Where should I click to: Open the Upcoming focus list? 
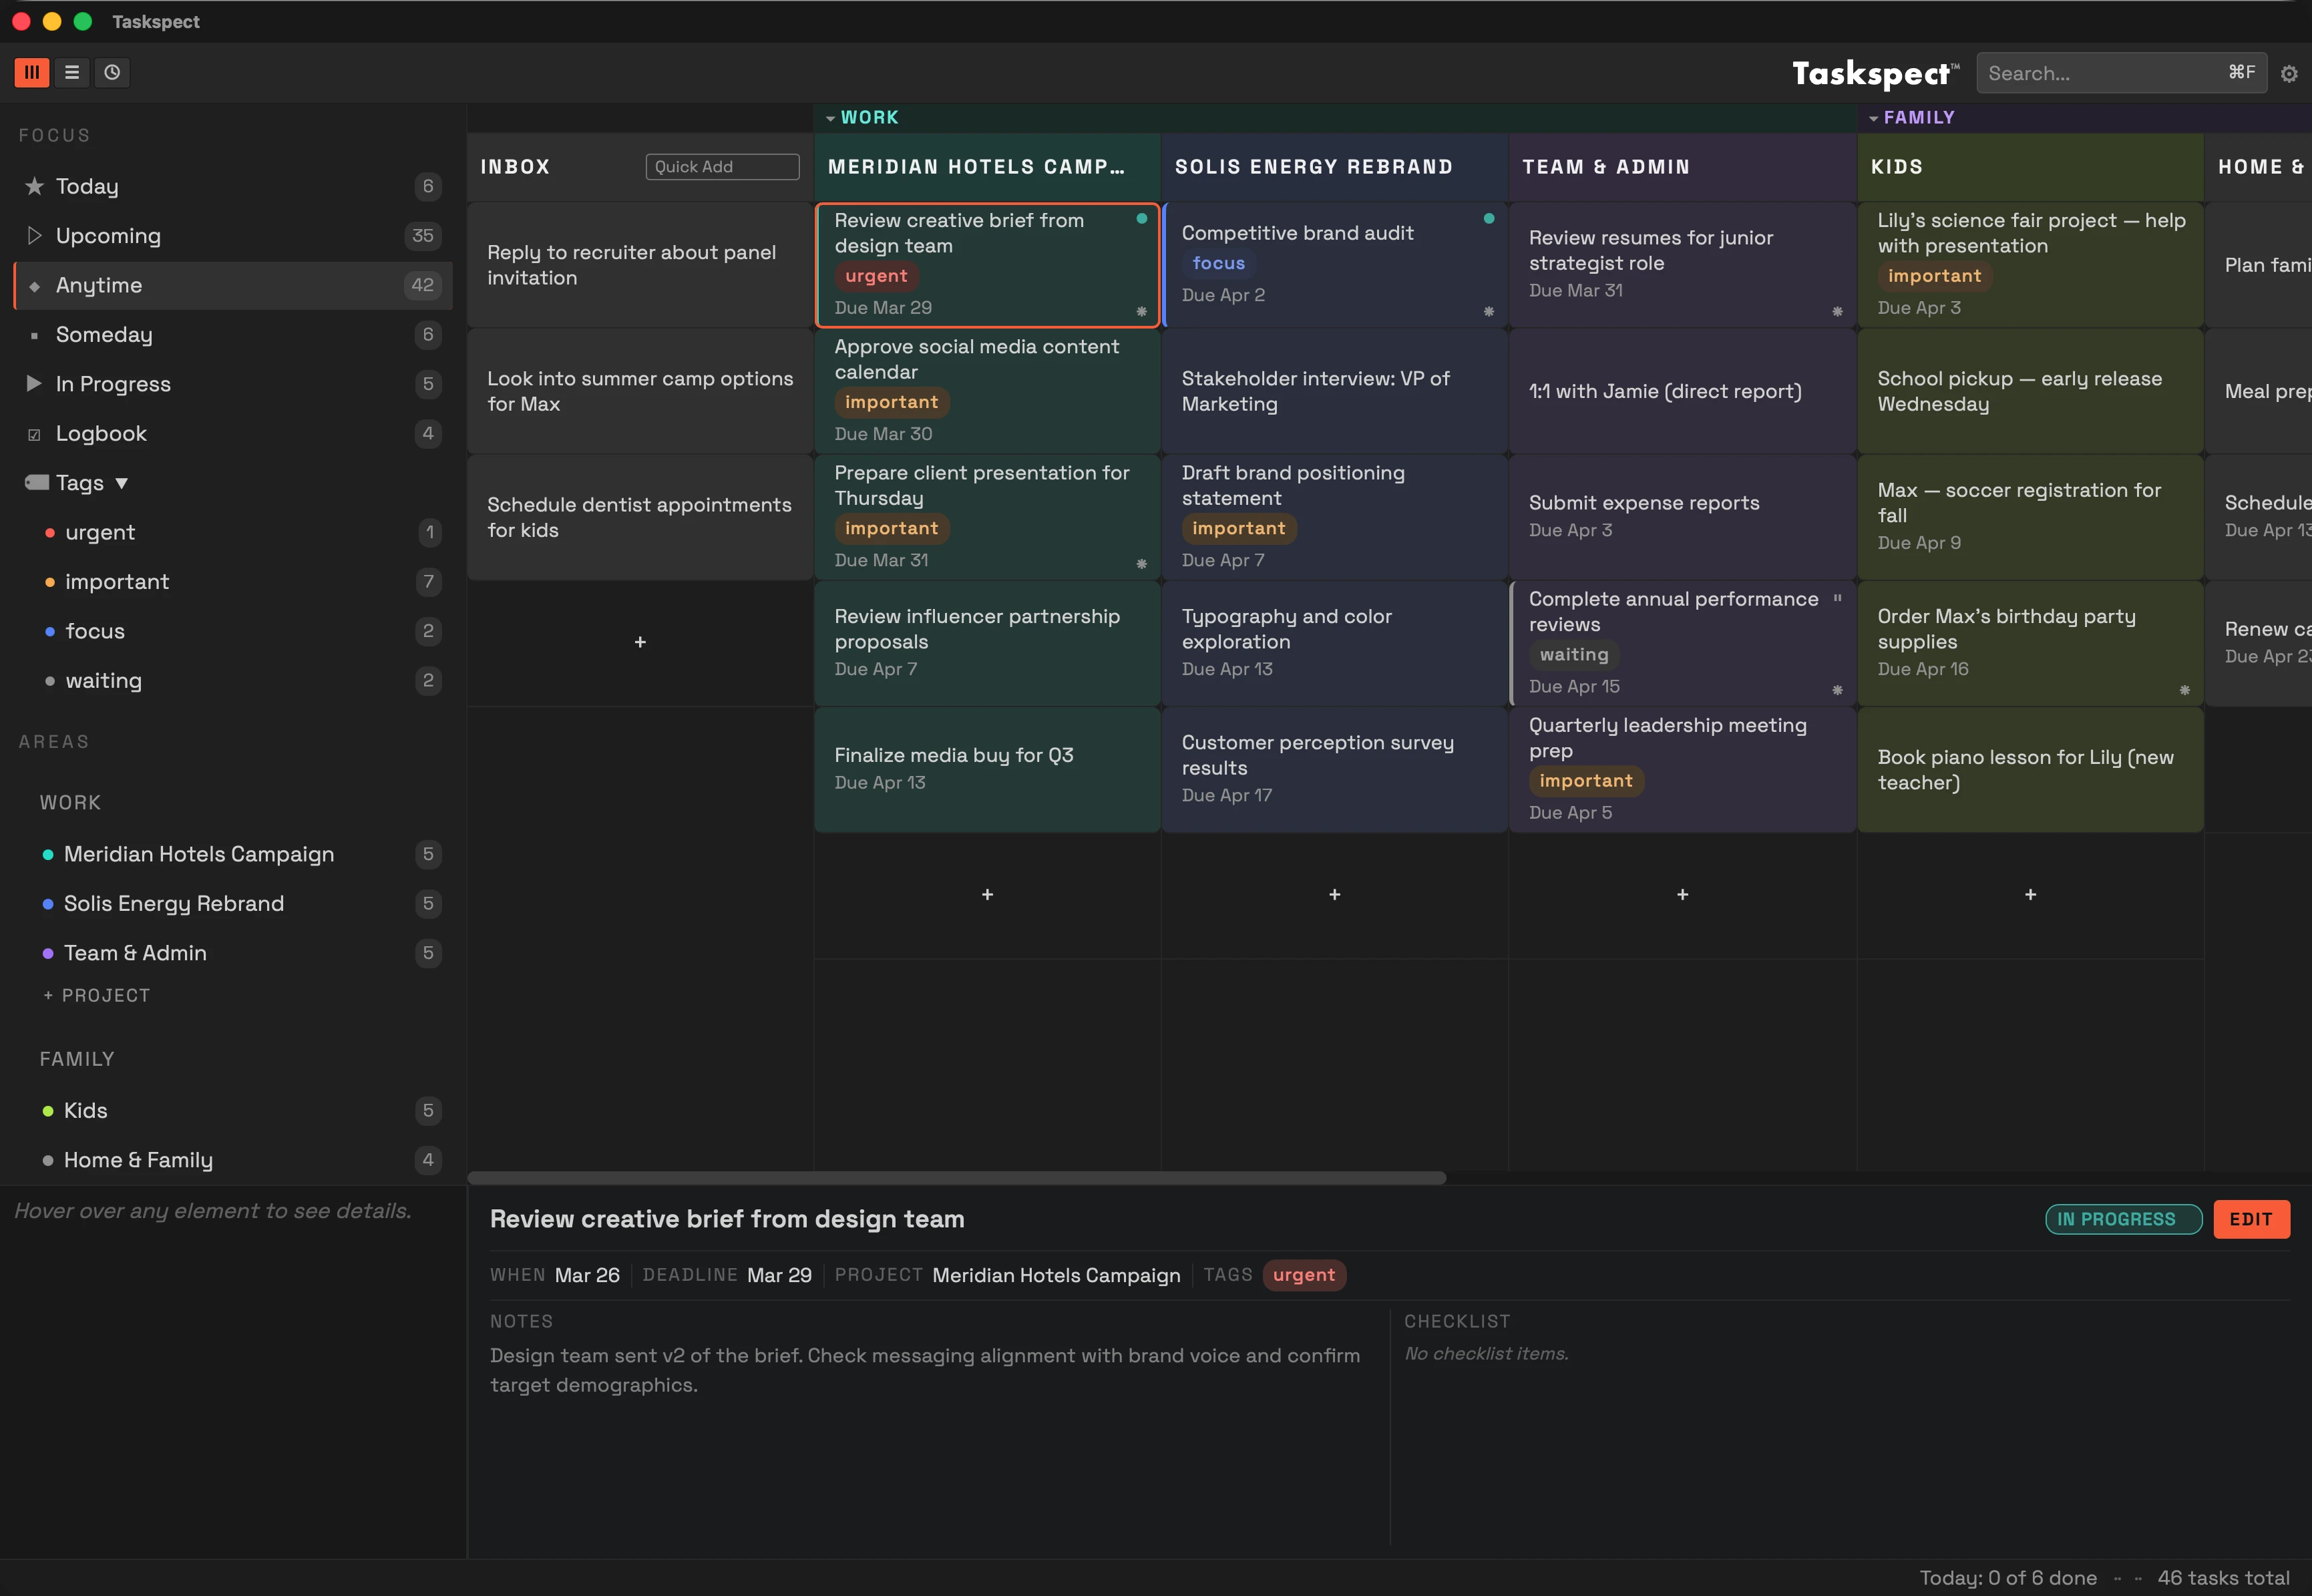point(233,235)
